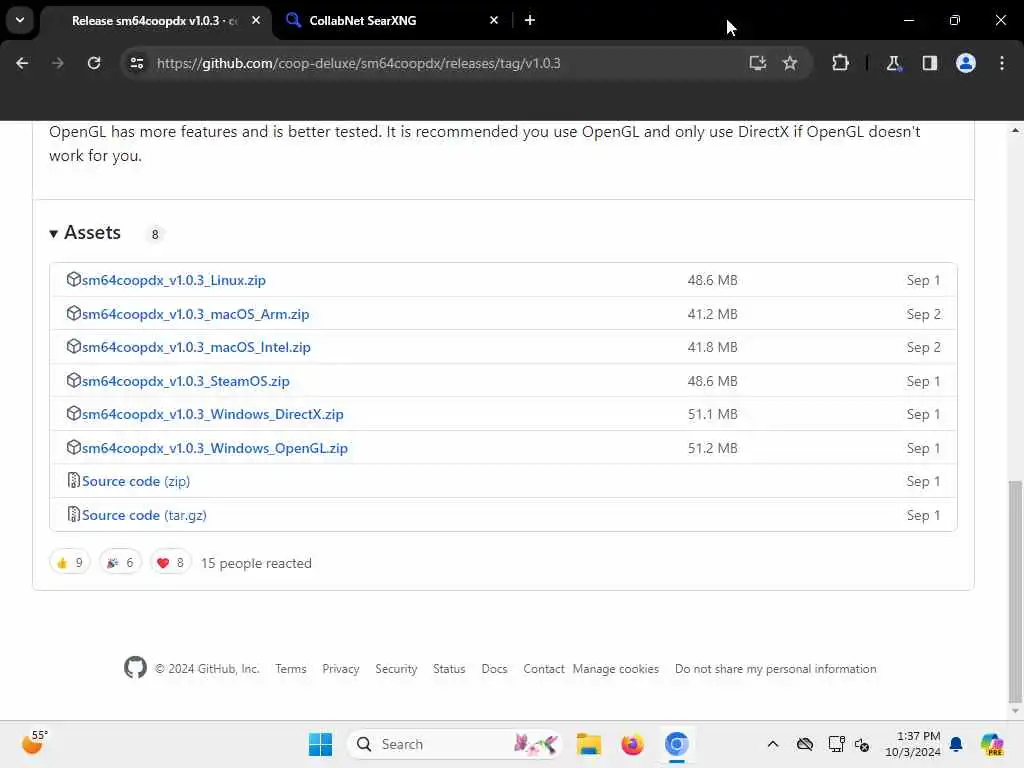
Task: Click taskbar Search box
Action: tap(455, 744)
